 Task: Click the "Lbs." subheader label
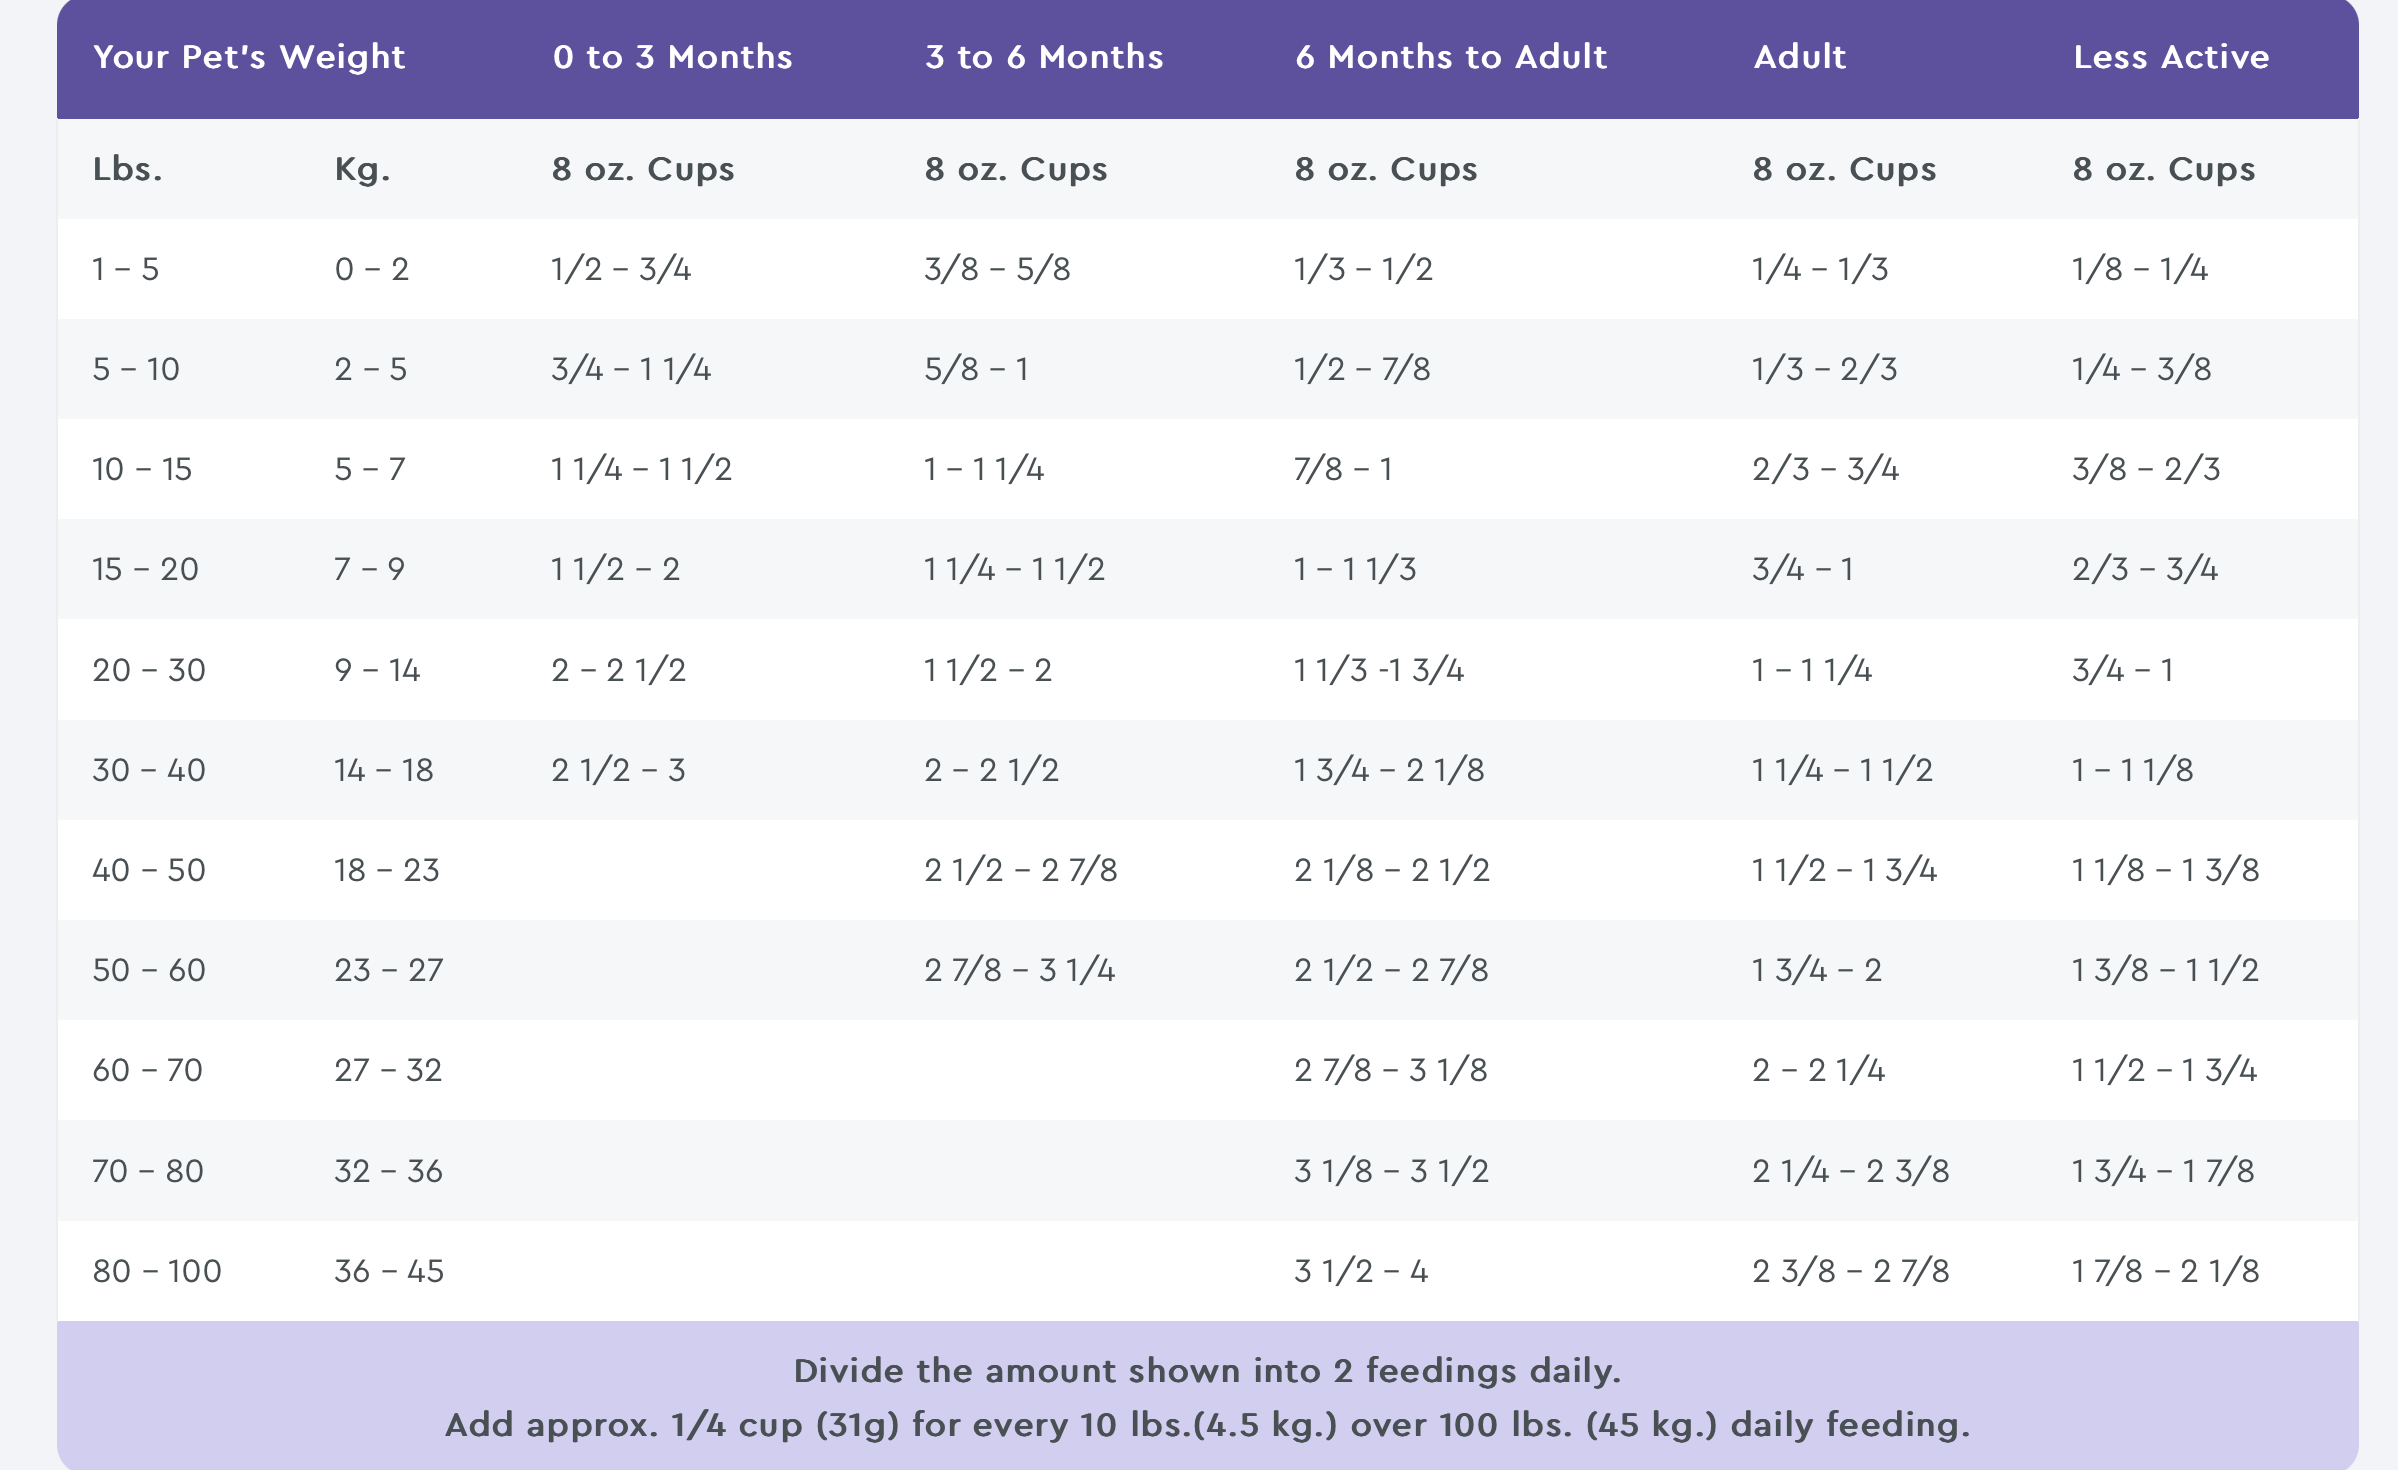tap(127, 169)
